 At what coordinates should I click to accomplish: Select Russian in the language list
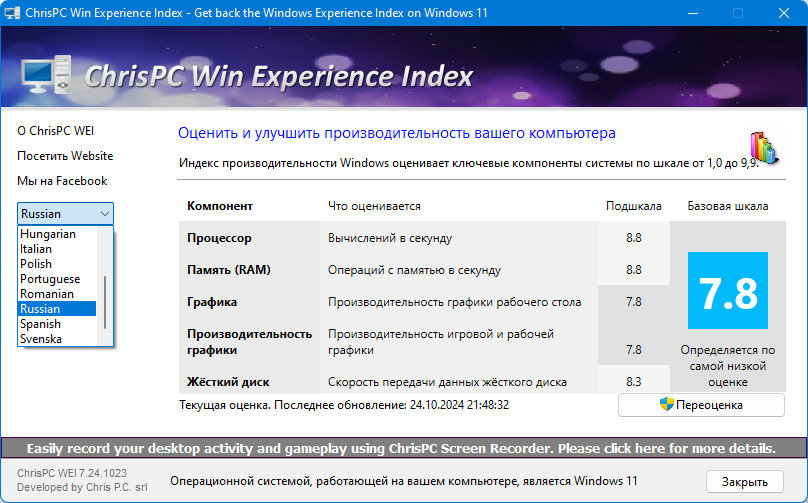point(57,309)
